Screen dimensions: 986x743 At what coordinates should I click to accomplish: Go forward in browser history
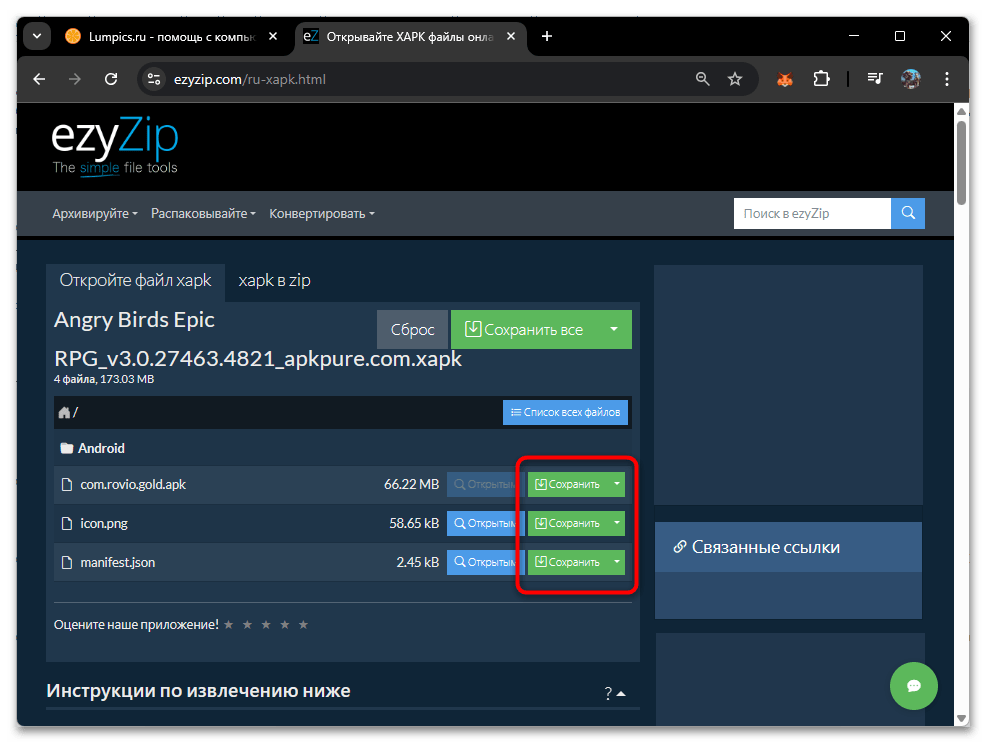pos(75,79)
